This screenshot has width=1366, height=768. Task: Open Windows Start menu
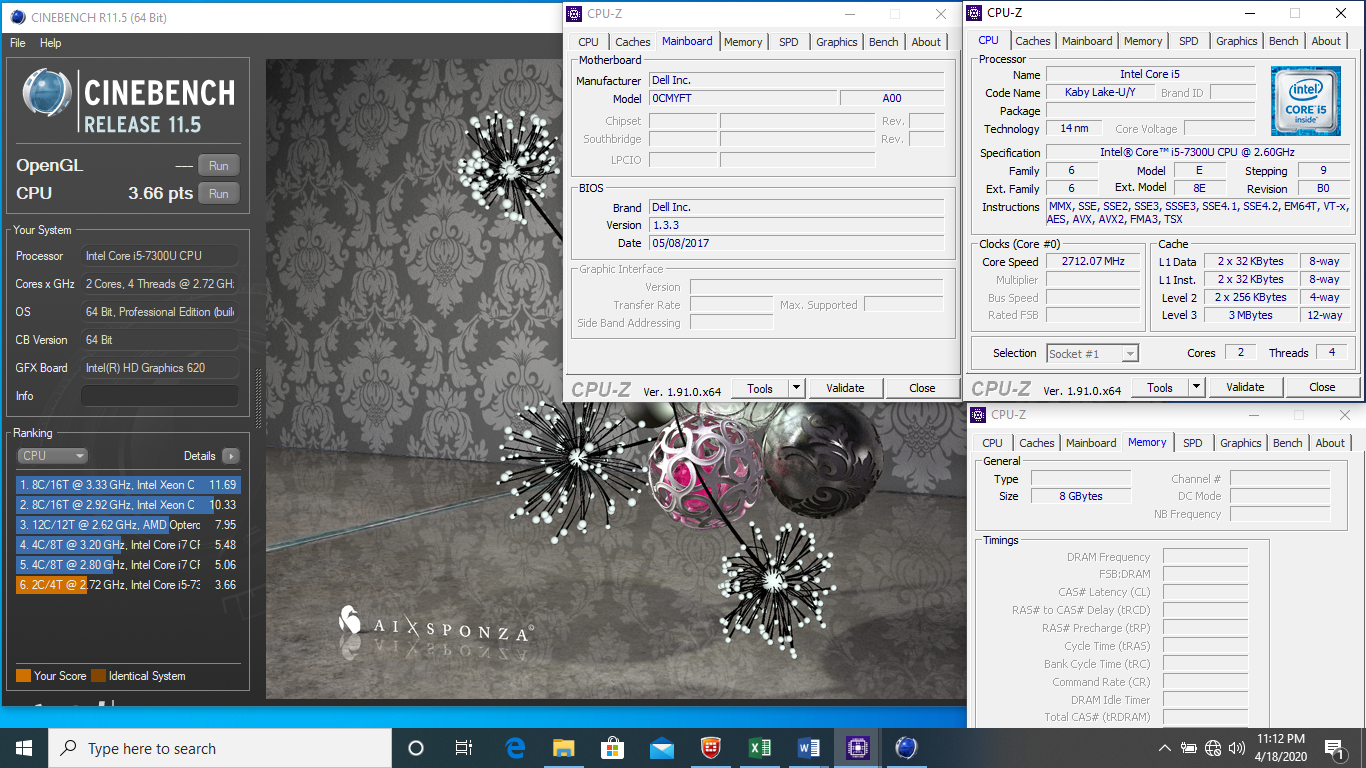click(x=24, y=748)
